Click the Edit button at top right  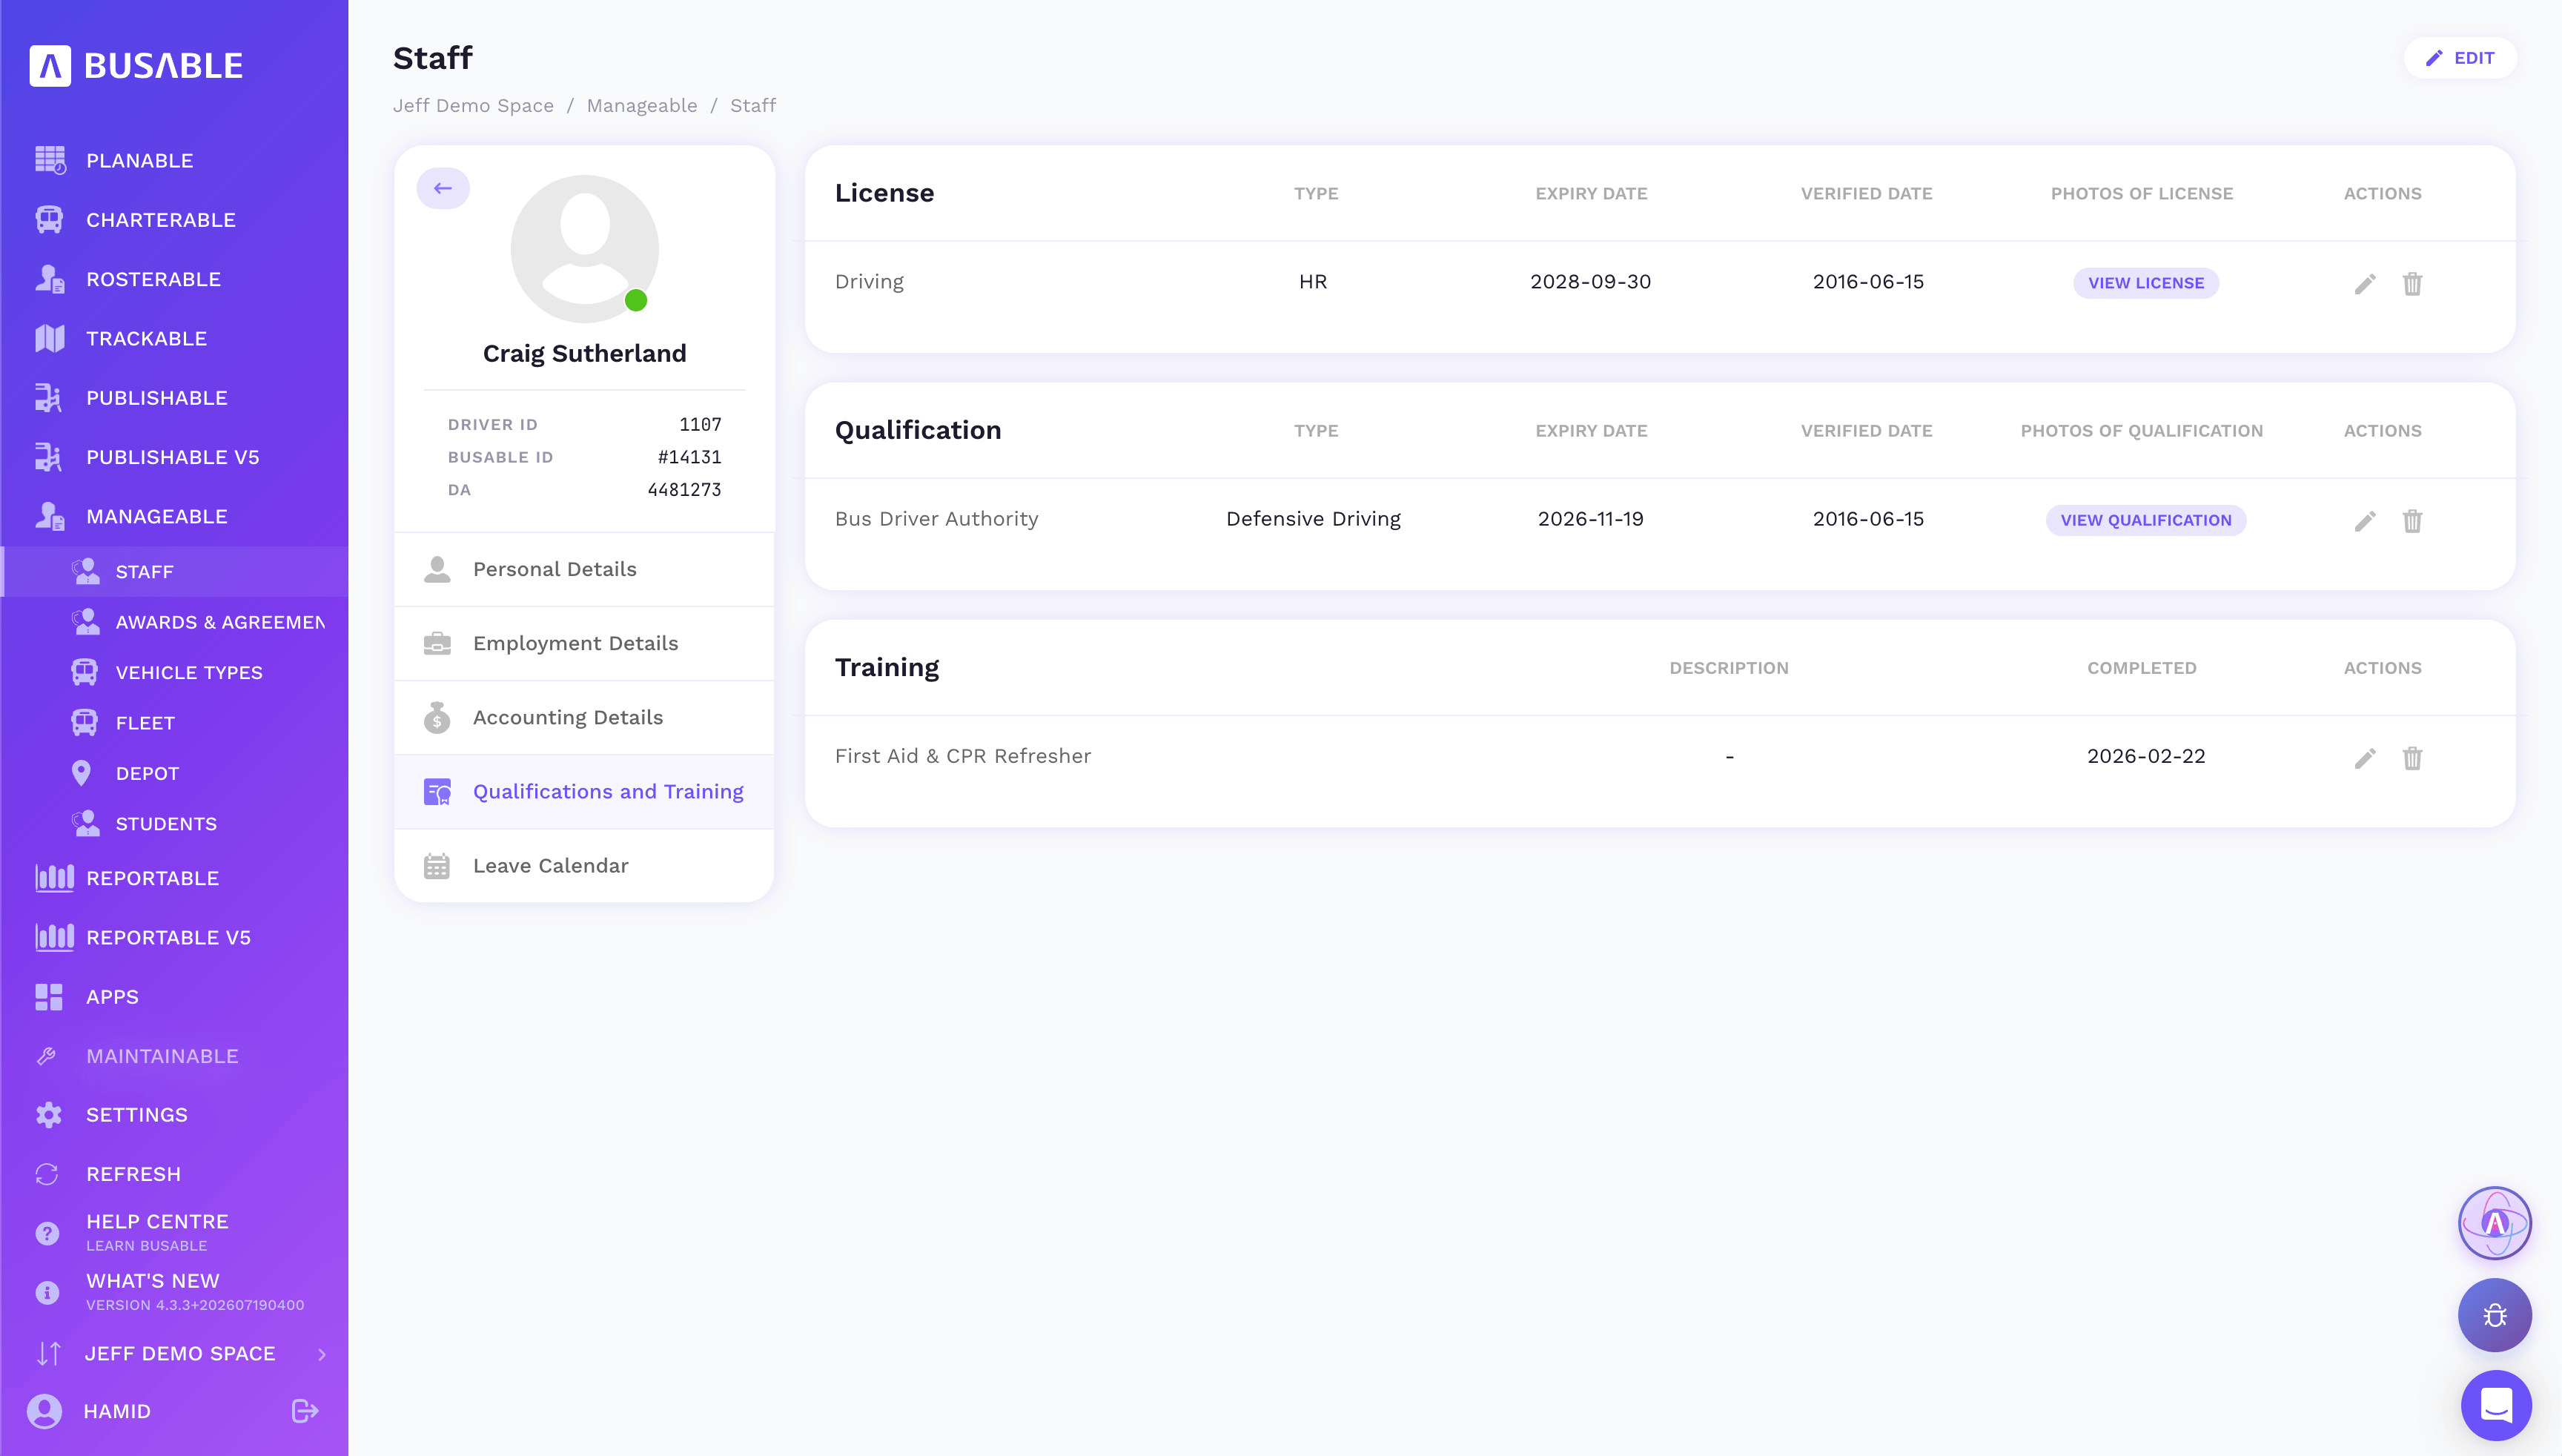(2459, 58)
